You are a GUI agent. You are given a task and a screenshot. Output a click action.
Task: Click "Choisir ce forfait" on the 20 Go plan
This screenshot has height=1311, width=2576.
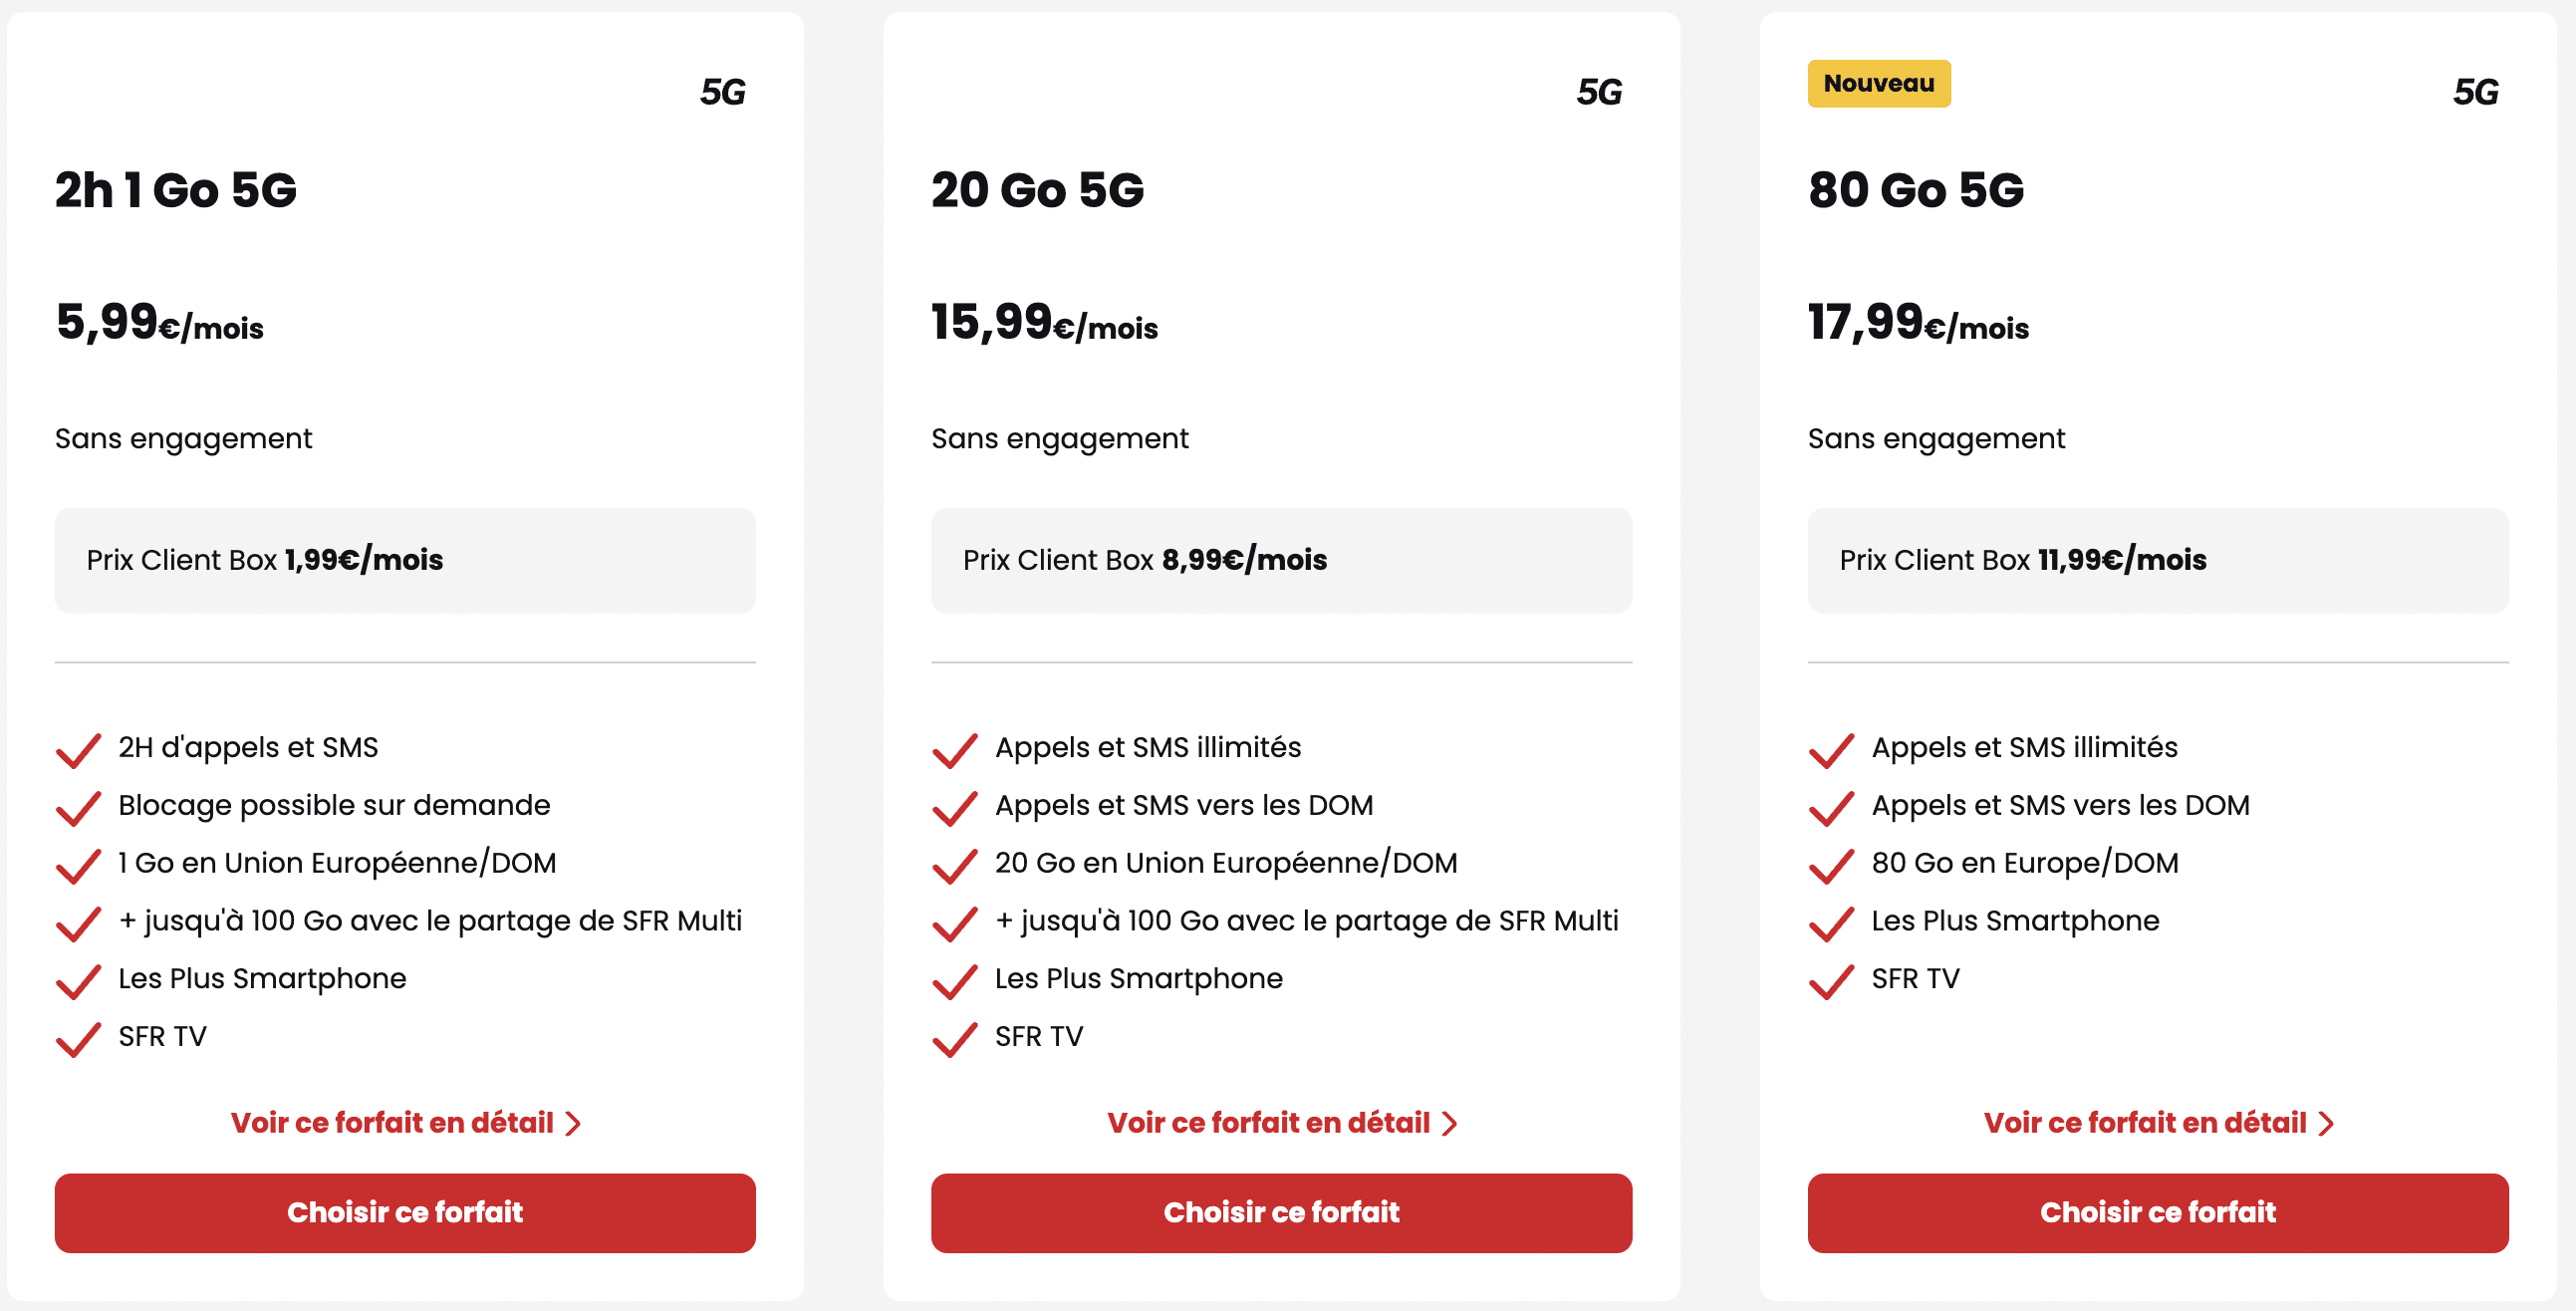pos(1281,1213)
